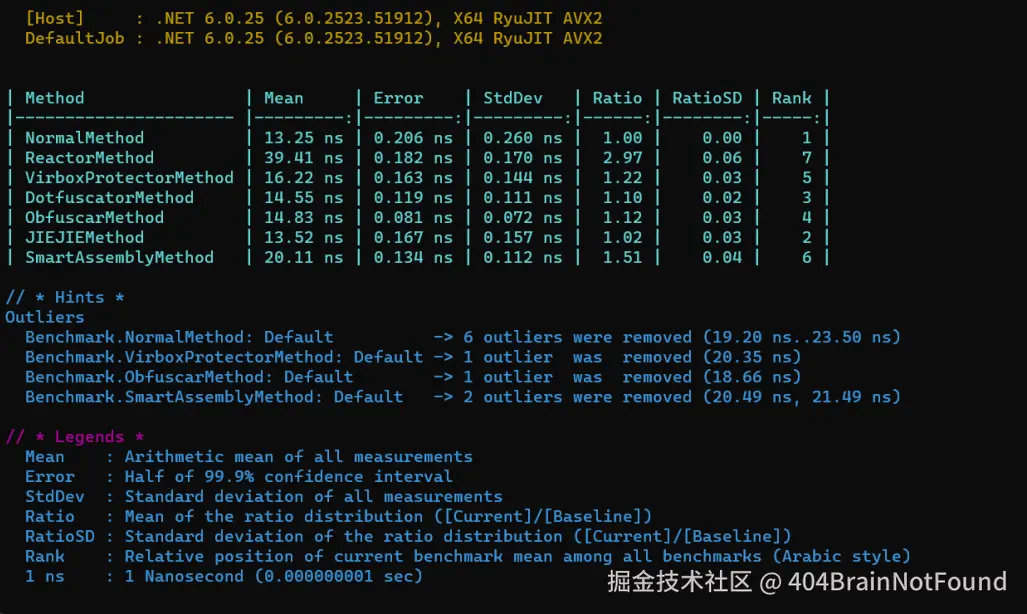
Task: Click the Error column header
Action: (398, 98)
